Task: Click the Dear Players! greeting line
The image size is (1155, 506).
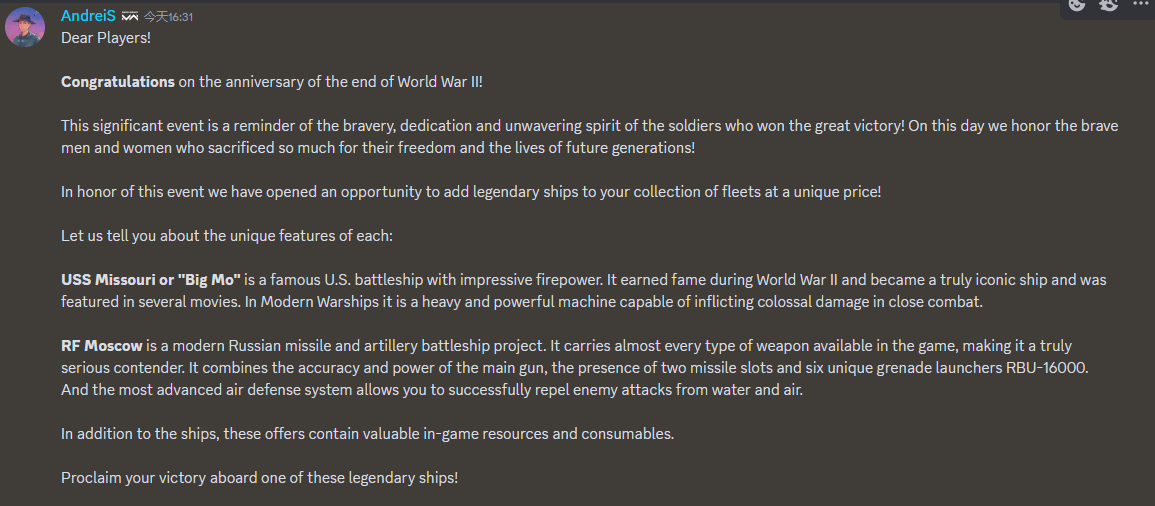Action: [x=106, y=38]
